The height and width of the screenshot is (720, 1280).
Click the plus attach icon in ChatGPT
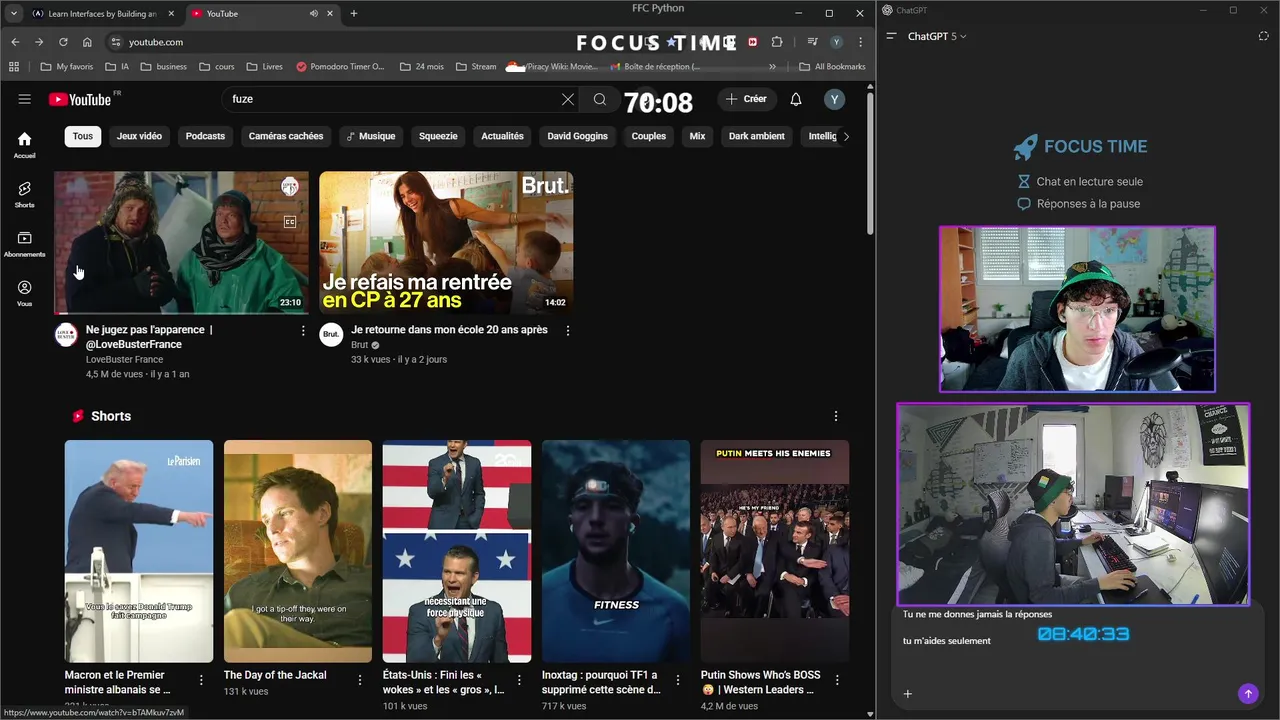(x=908, y=693)
